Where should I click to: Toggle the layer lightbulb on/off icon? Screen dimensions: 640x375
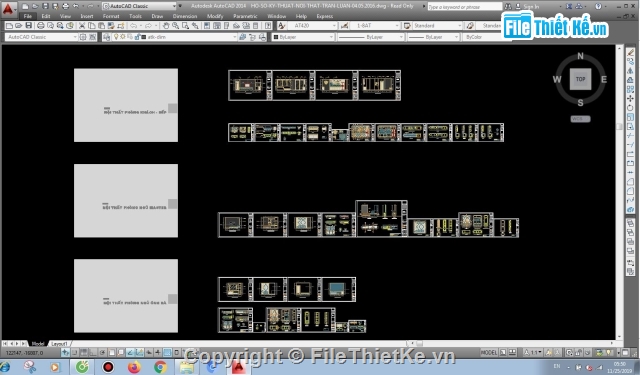[116, 37]
